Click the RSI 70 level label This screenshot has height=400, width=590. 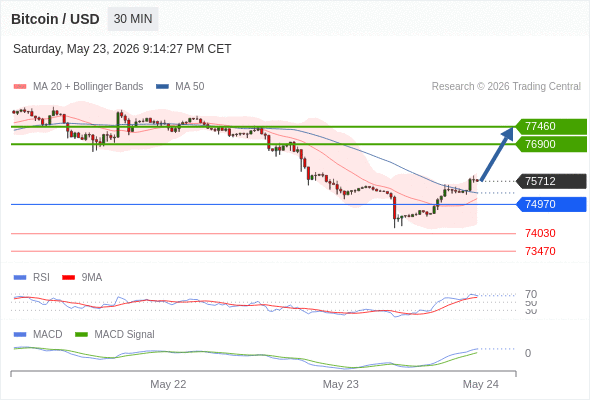click(x=531, y=294)
